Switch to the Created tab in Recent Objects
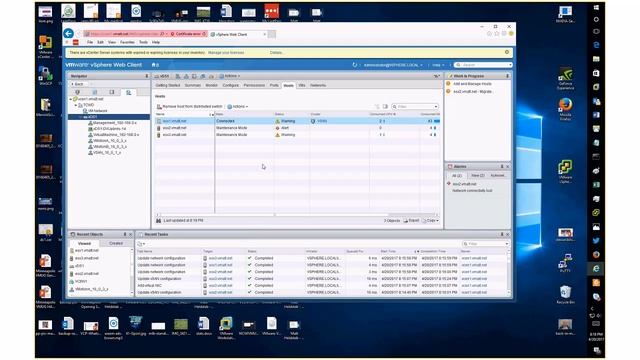Screen dimensions: 640x360 [x=116, y=243]
